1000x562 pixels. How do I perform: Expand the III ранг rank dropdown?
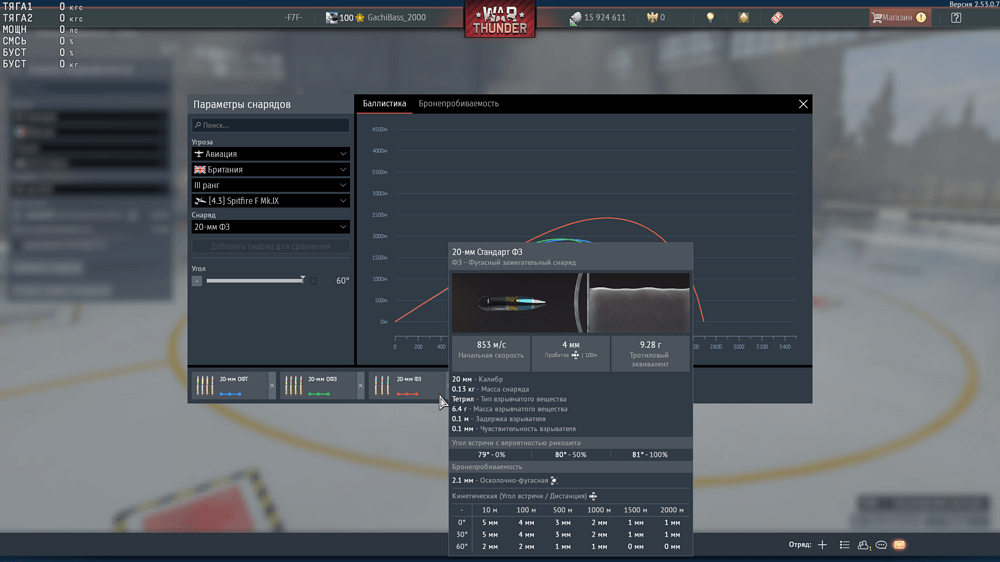point(270,186)
